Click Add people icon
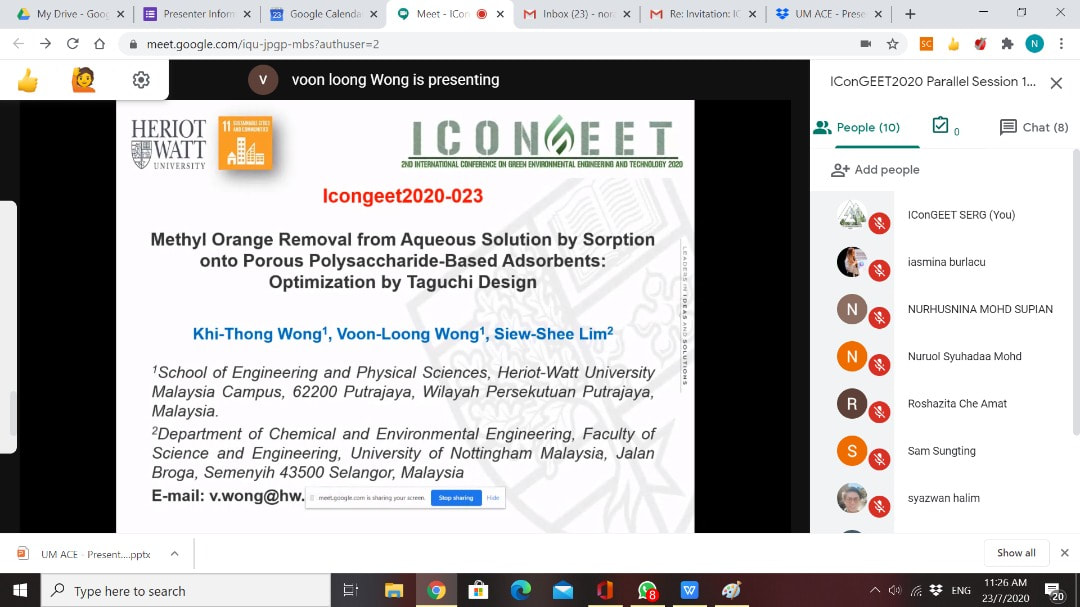The image size is (1080, 607). pos(840,170)
